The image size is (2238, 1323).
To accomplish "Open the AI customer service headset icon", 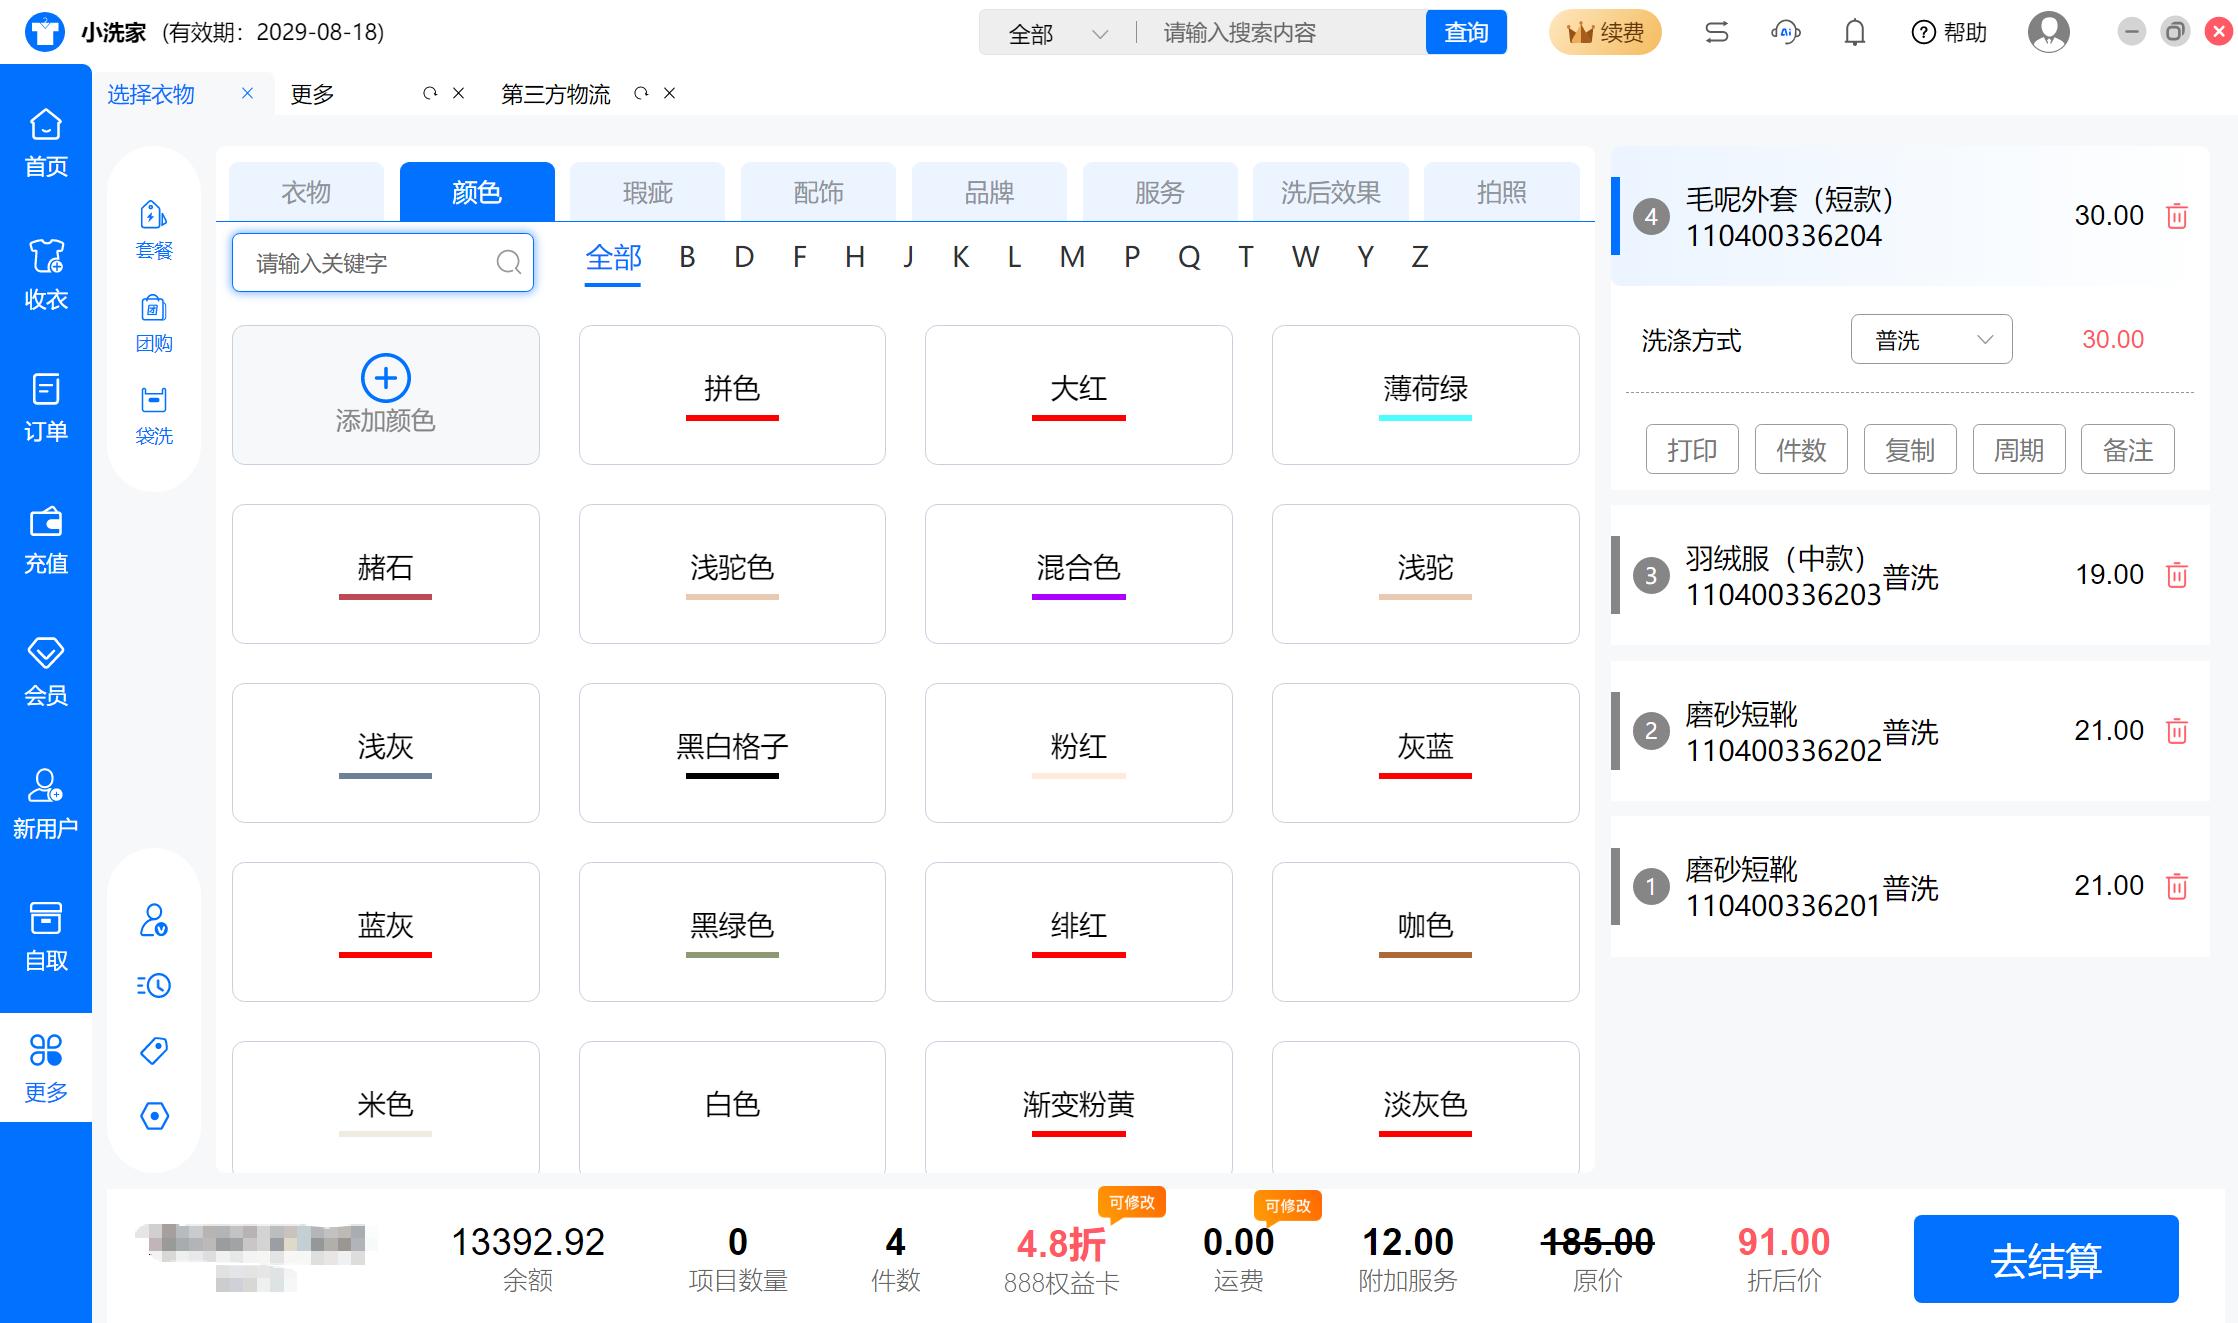I will 1785,33.
